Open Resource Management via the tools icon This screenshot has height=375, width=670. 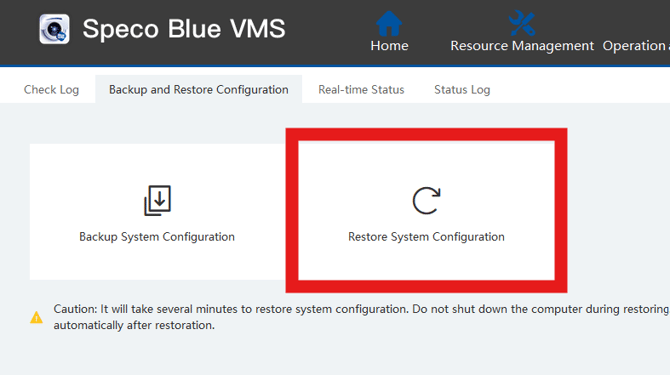522,23
